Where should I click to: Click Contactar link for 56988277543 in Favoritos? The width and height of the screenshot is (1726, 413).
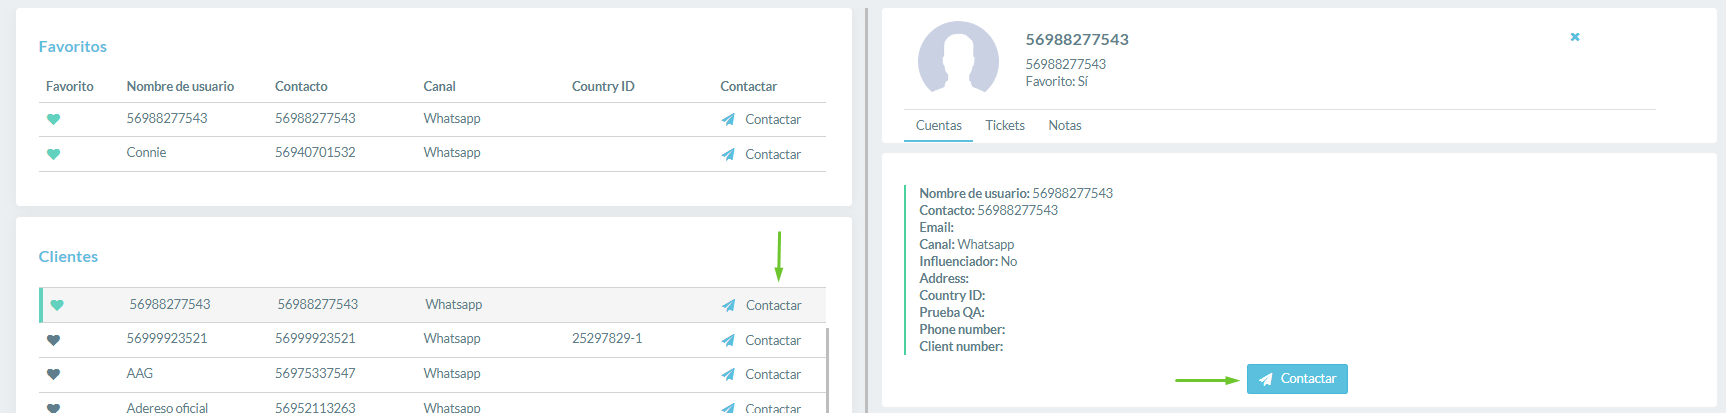[773, 119]
